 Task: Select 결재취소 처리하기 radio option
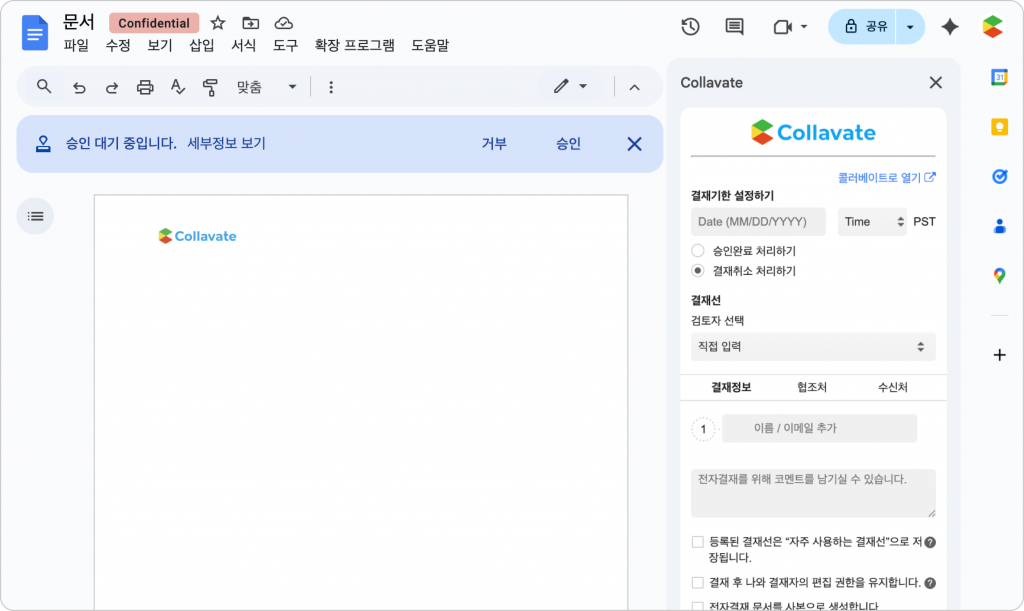point(698,271)
